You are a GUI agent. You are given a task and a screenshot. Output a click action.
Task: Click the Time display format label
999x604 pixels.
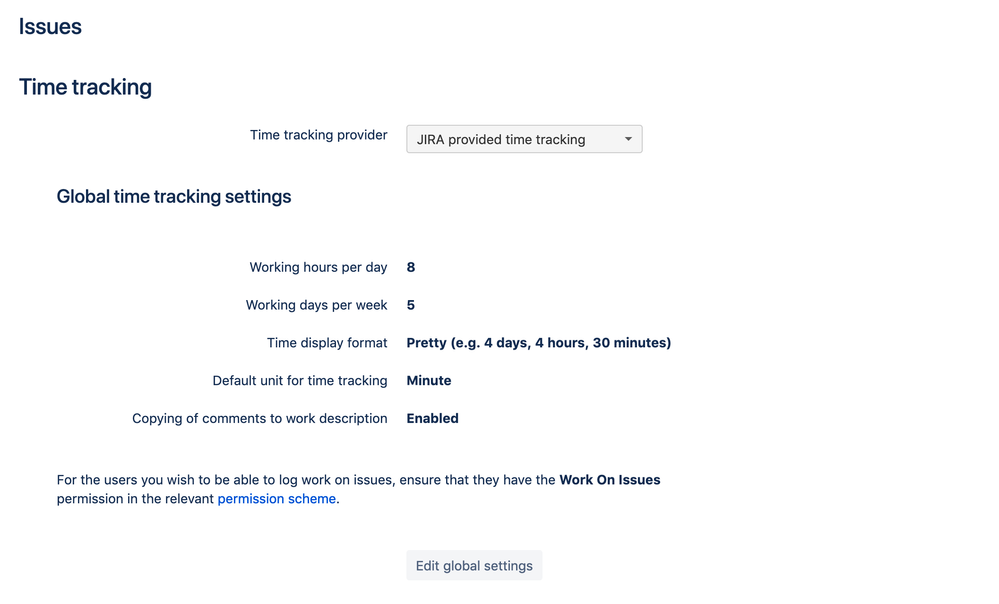point(327,343)
